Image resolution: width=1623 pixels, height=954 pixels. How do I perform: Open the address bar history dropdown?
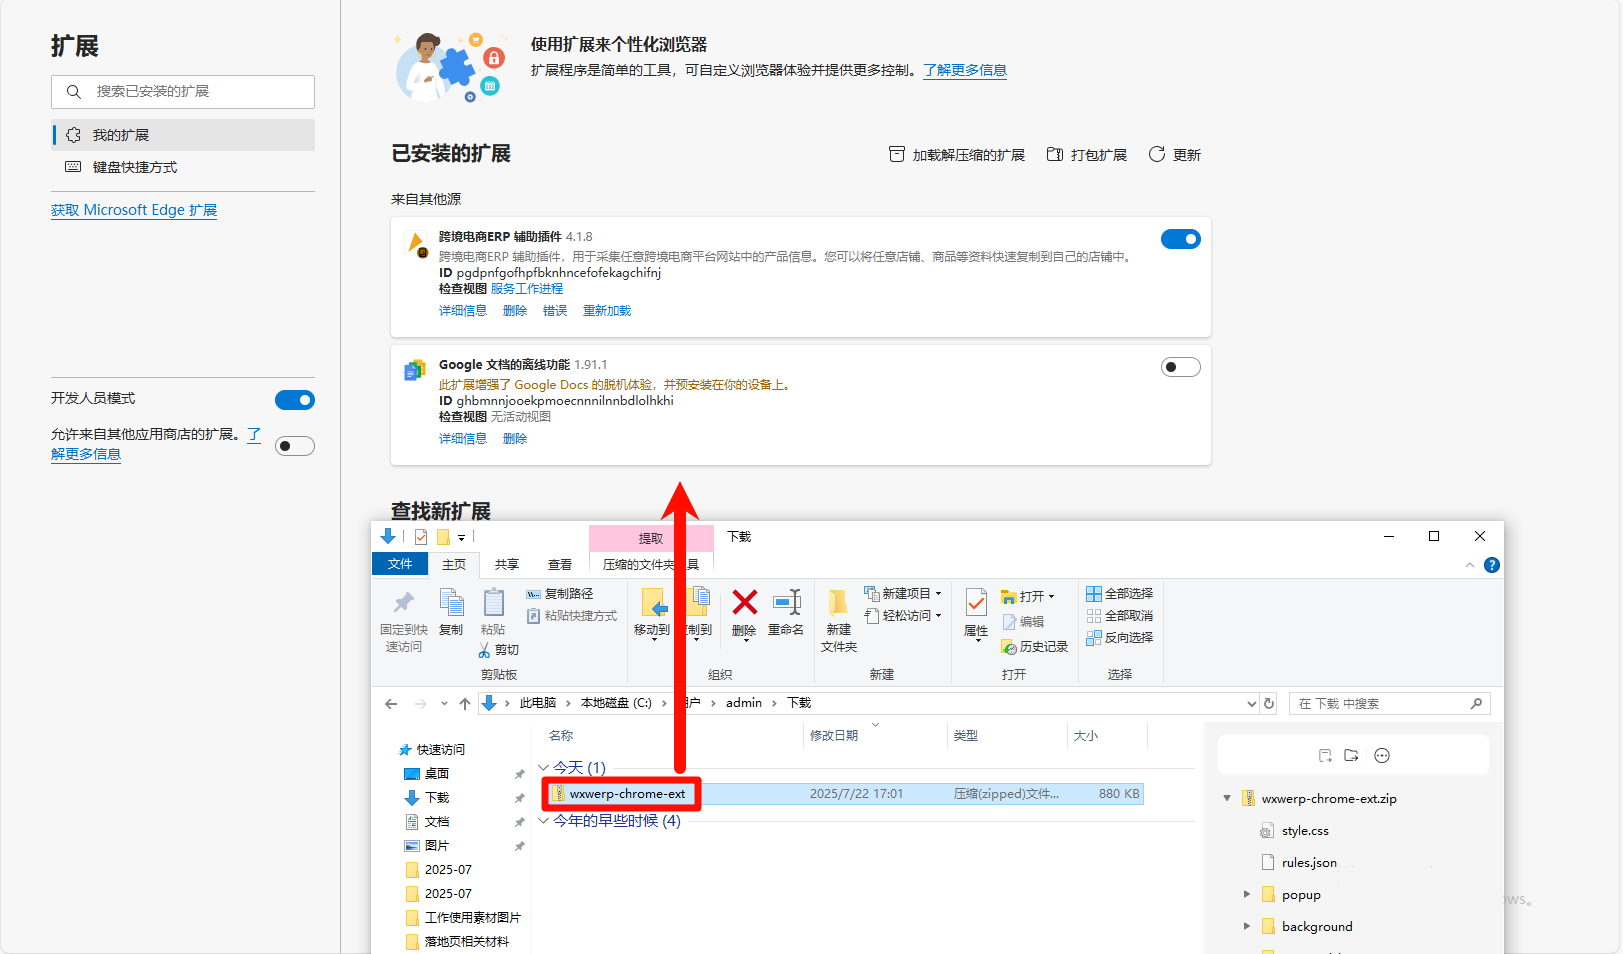[1251, 704]
